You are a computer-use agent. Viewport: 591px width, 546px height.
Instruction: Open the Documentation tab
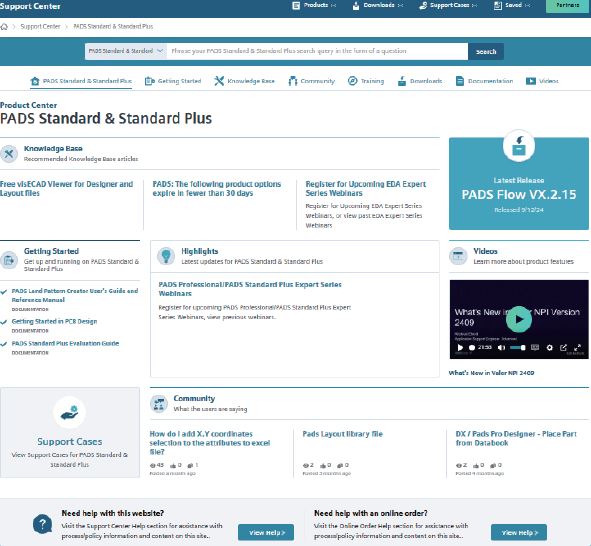(484, 81)
